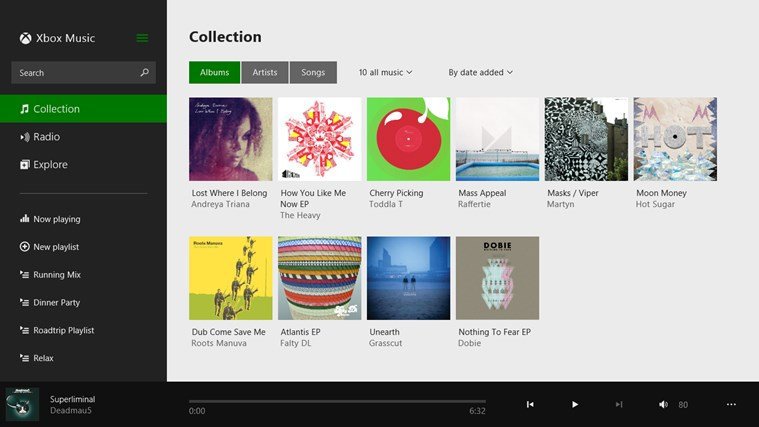Viewport: 759px width, 427px height.
Task: Click artist name Andreya Triana
Action: [220, 204]
